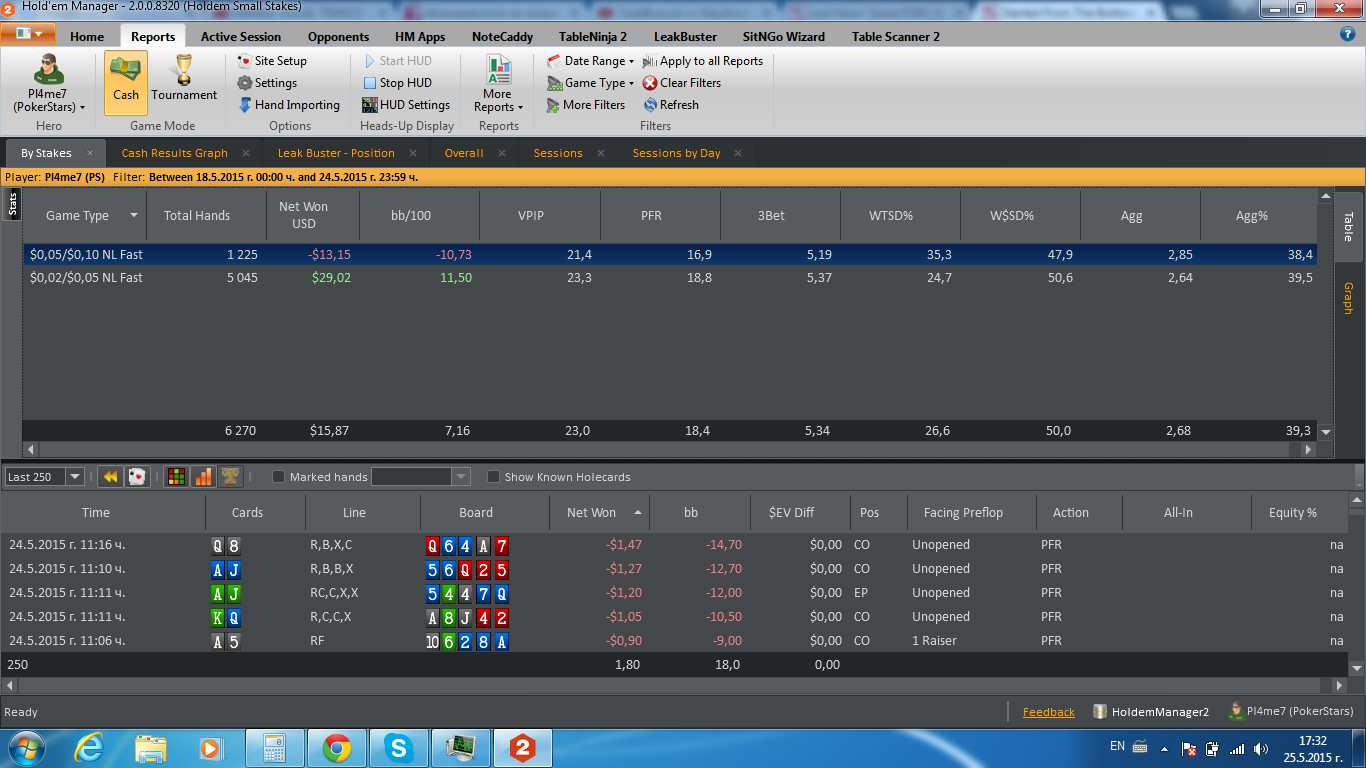Open the application menu button with dropdown arrow

28,33
